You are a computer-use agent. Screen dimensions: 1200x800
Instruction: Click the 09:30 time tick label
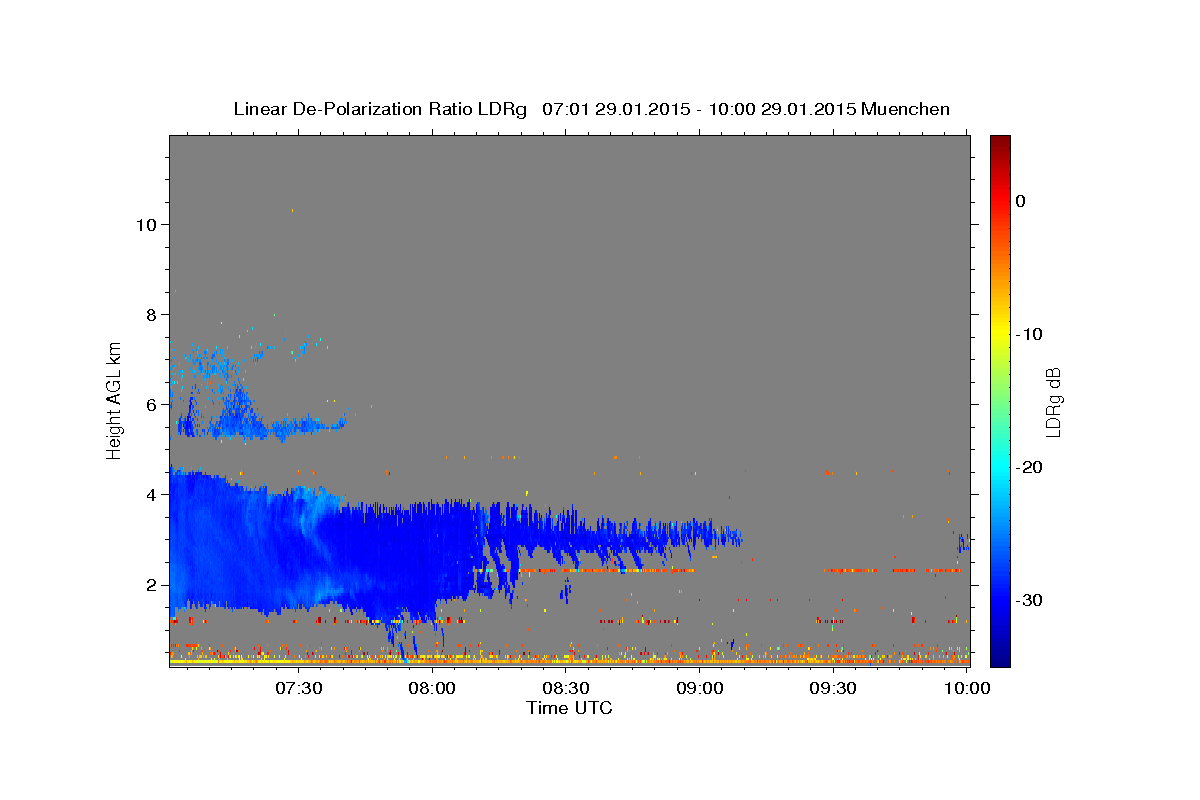(833, 689)
